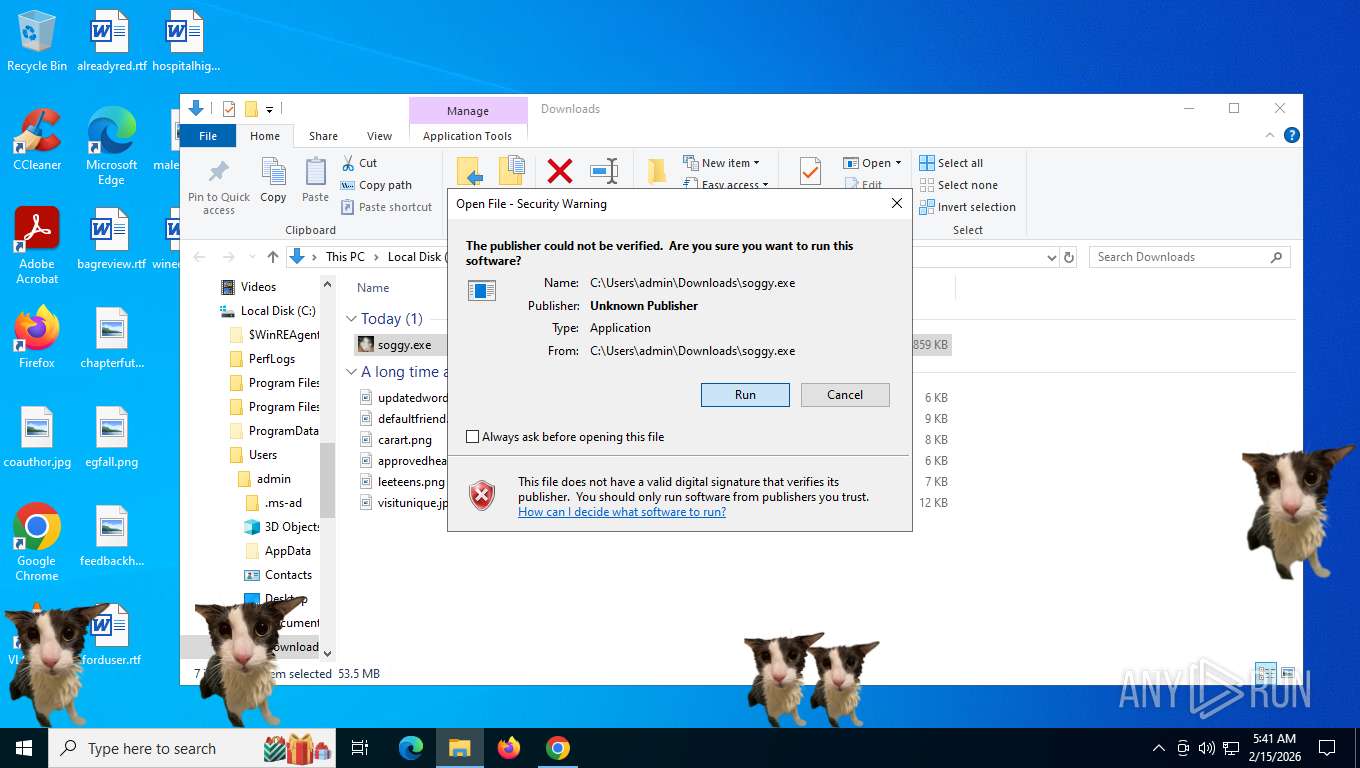
Task: Select Videos in navigation pane
Action: 258,287
